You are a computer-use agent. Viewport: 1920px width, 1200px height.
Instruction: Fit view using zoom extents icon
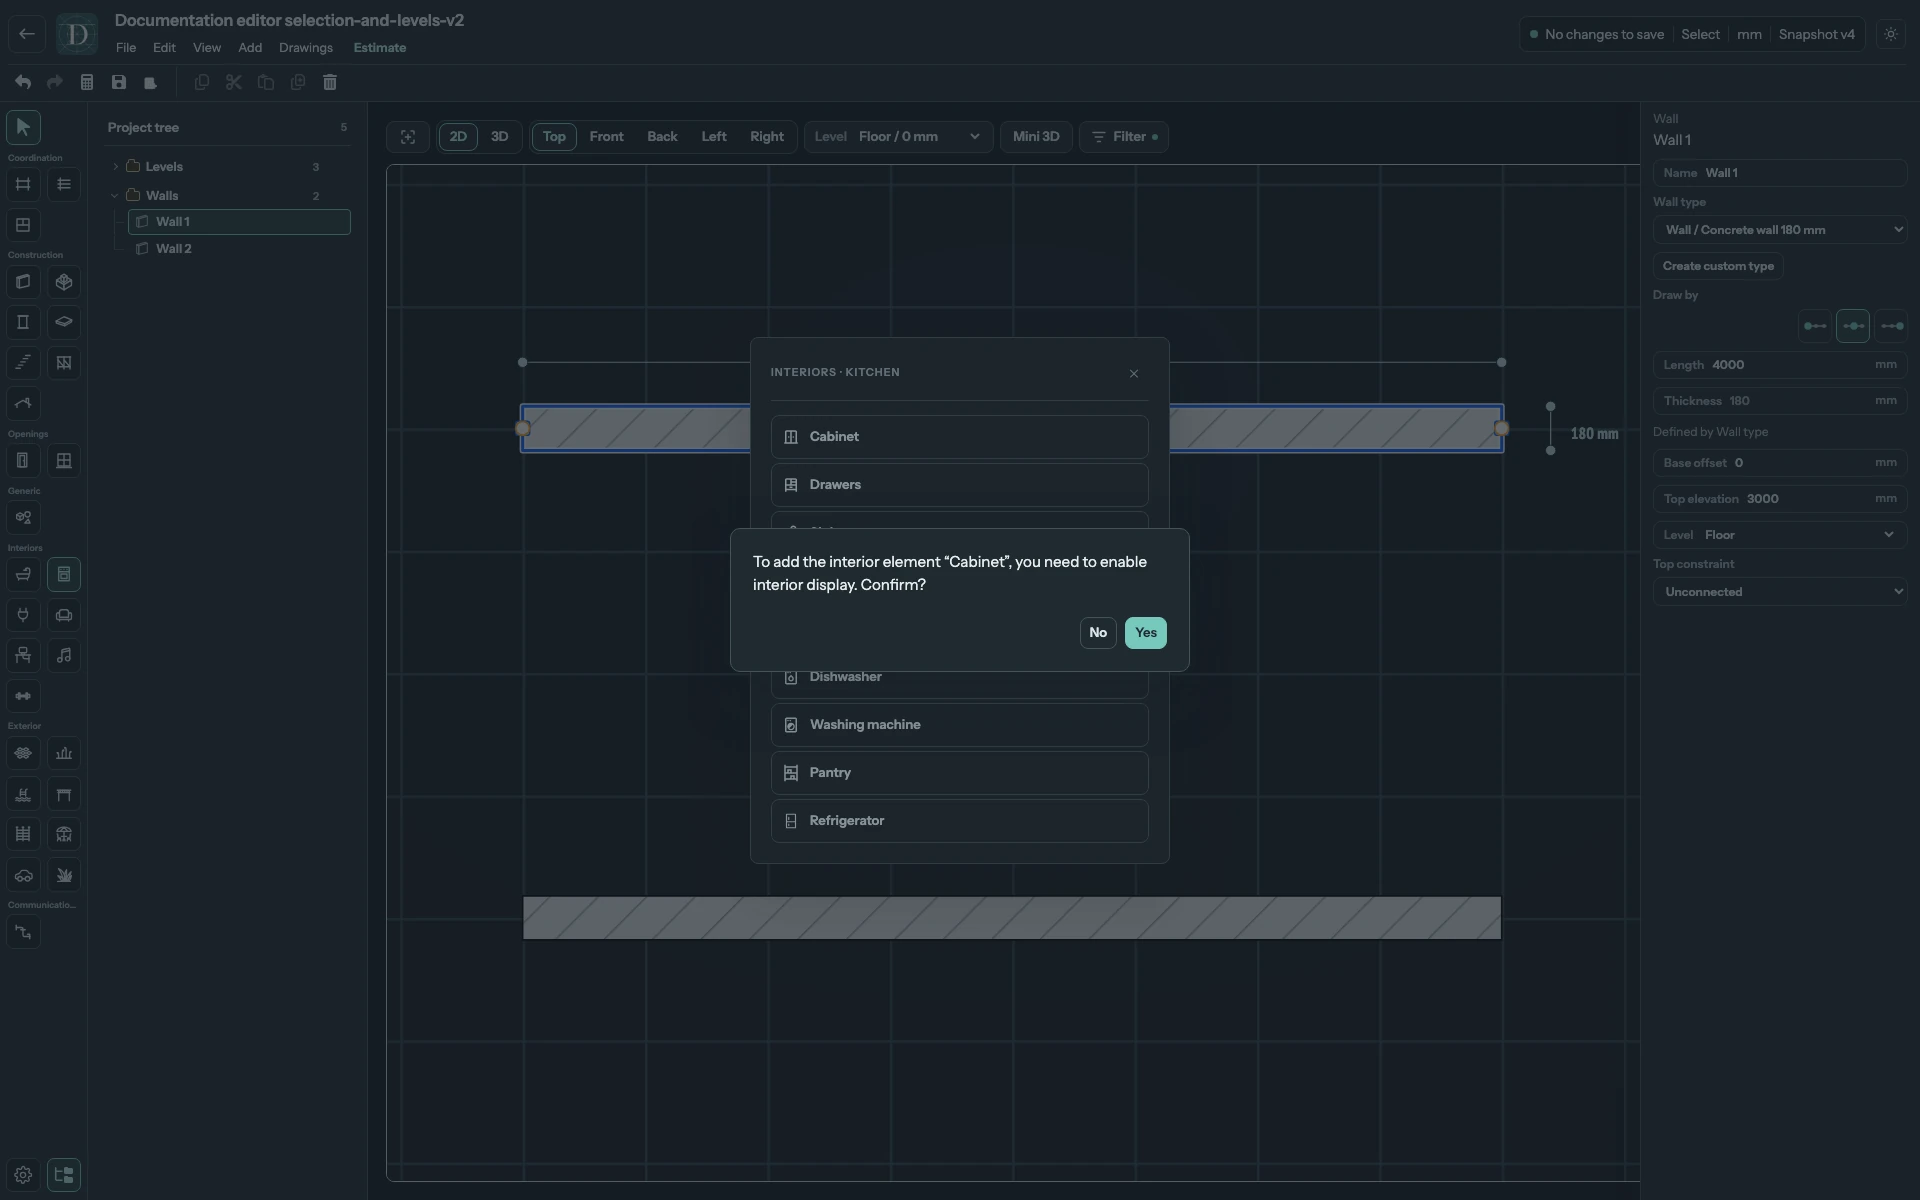tap(408, 137)
